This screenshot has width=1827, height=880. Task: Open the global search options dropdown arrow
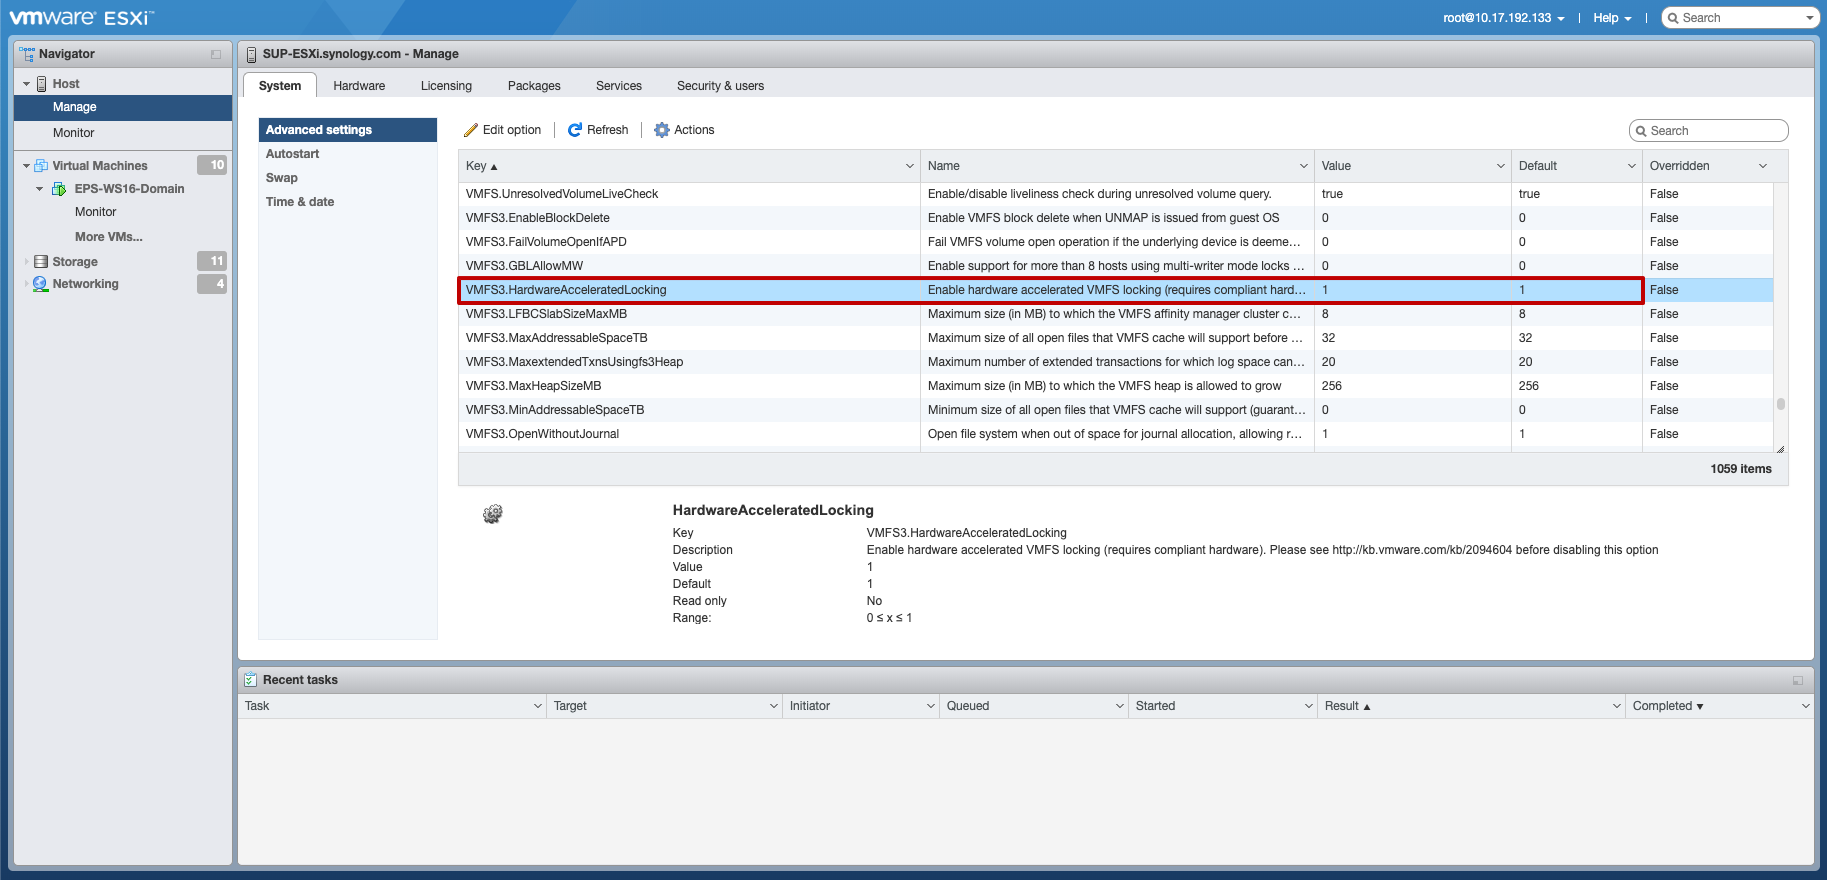[x=1810, y=18]
